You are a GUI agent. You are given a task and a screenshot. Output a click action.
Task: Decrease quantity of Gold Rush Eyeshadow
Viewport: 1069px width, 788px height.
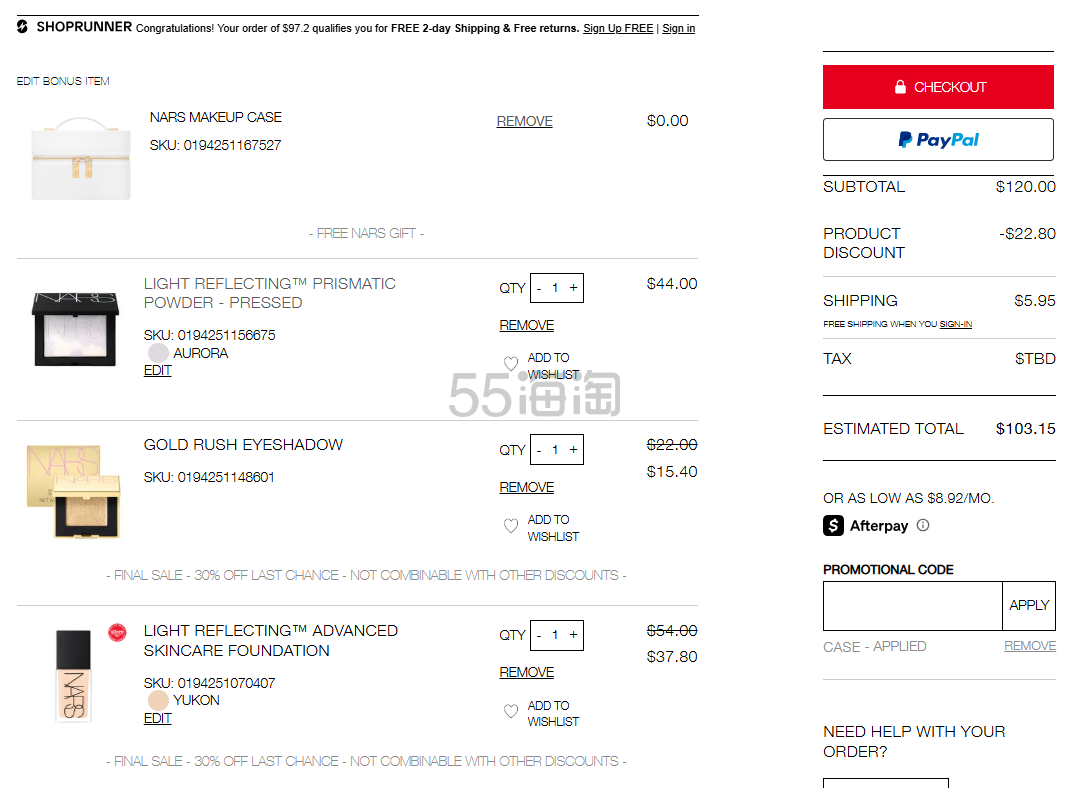point(539,450)
